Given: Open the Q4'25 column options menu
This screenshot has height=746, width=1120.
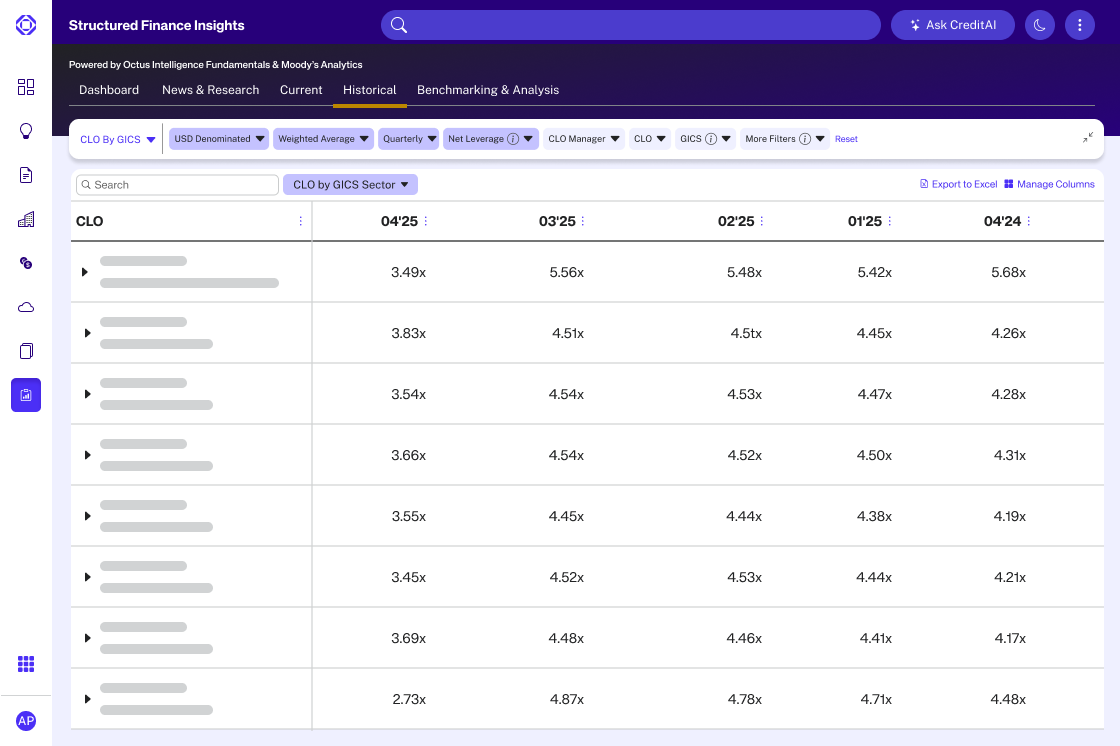Looking at the screenshot, I should [426, 221].
